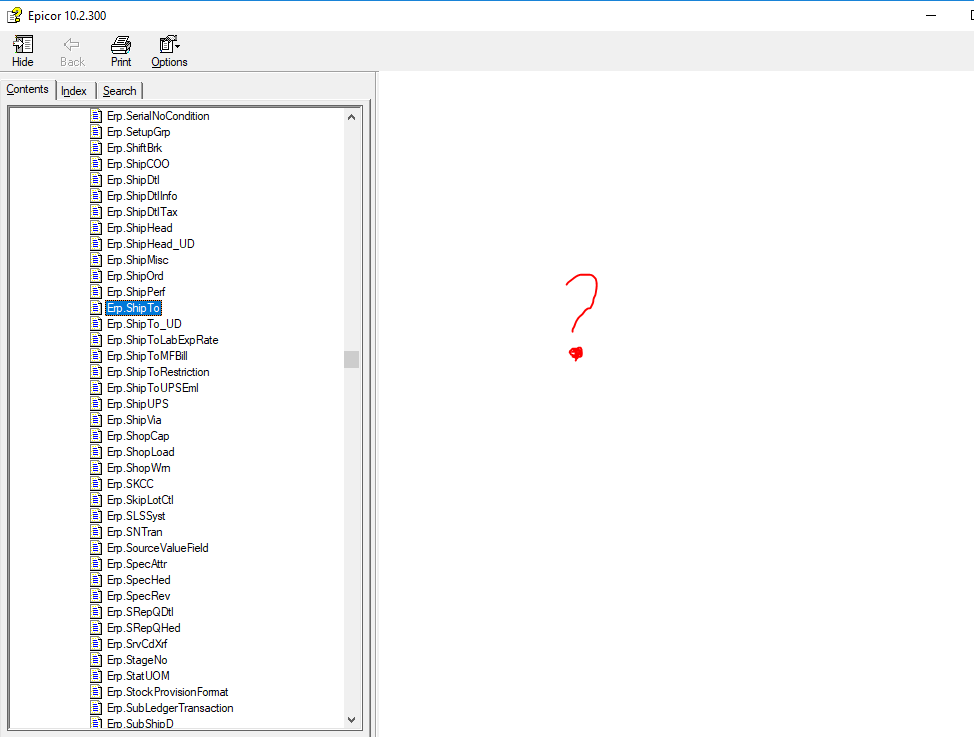This screenshot has width=974, height=737.
Task: Click the contents scrollbar up arrow
Action: coord(352,117)
